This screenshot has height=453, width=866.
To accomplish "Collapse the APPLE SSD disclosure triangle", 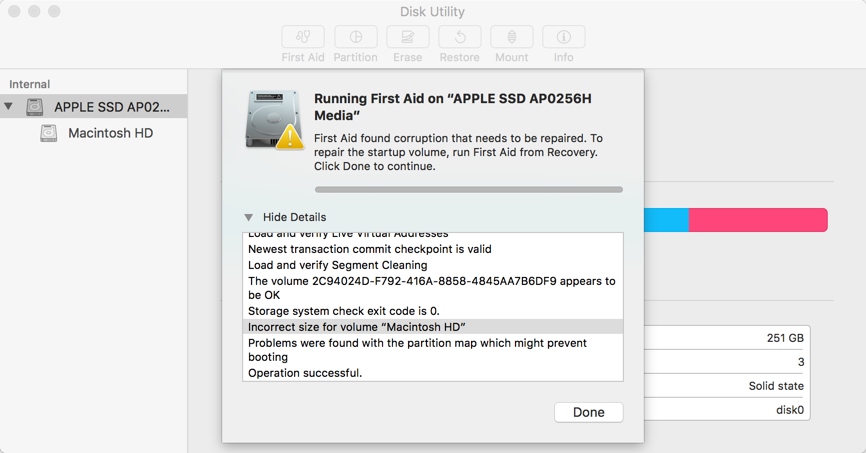I will pyautogui.click(x=10, y=107).
